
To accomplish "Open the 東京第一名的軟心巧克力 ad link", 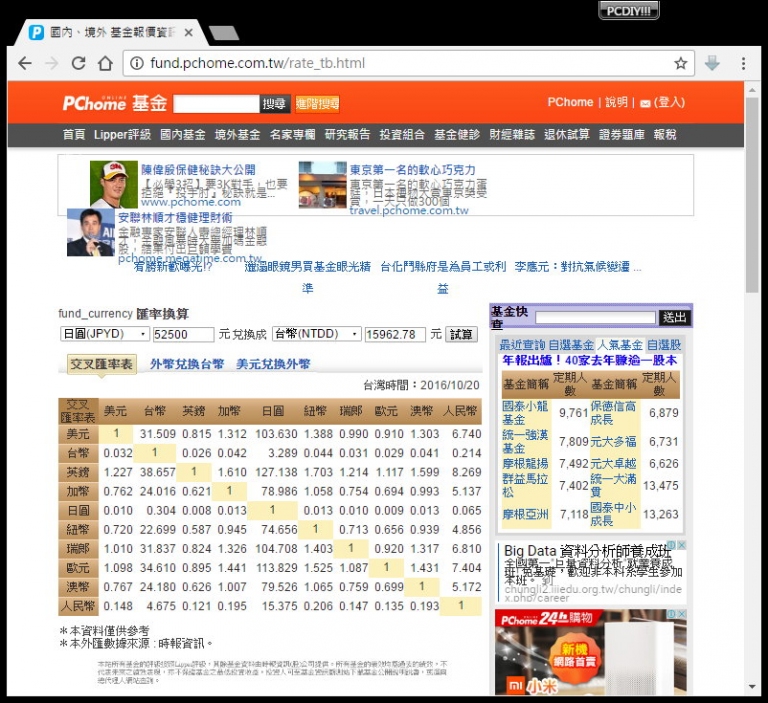I will click(412, 170).
